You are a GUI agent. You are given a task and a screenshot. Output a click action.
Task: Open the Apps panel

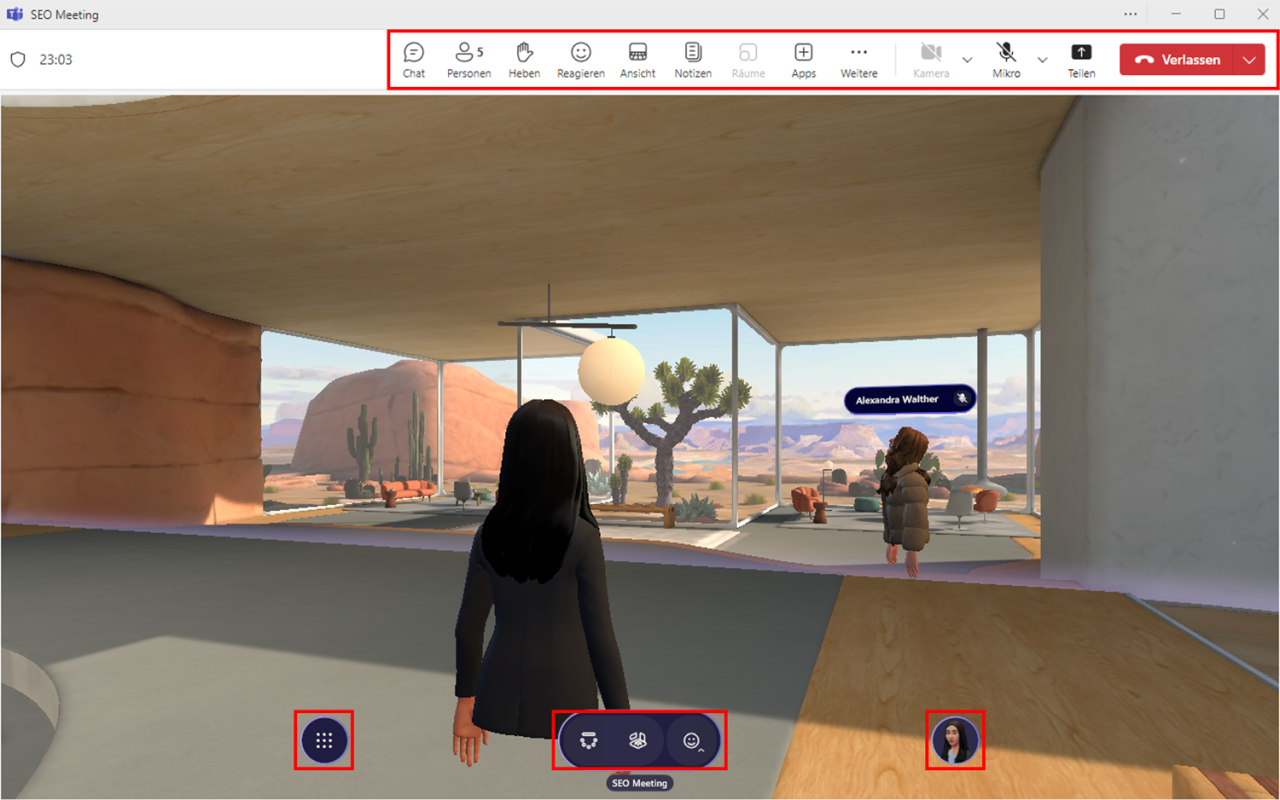coord(803,58)
